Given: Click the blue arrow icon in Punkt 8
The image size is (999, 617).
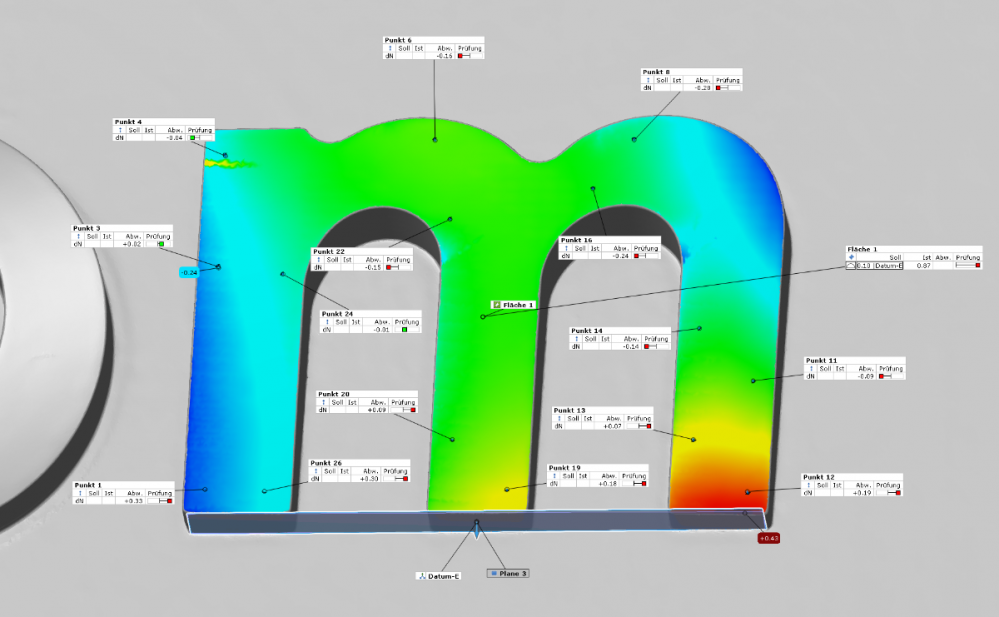Looking at the screenshot, I should coord(647,79).
